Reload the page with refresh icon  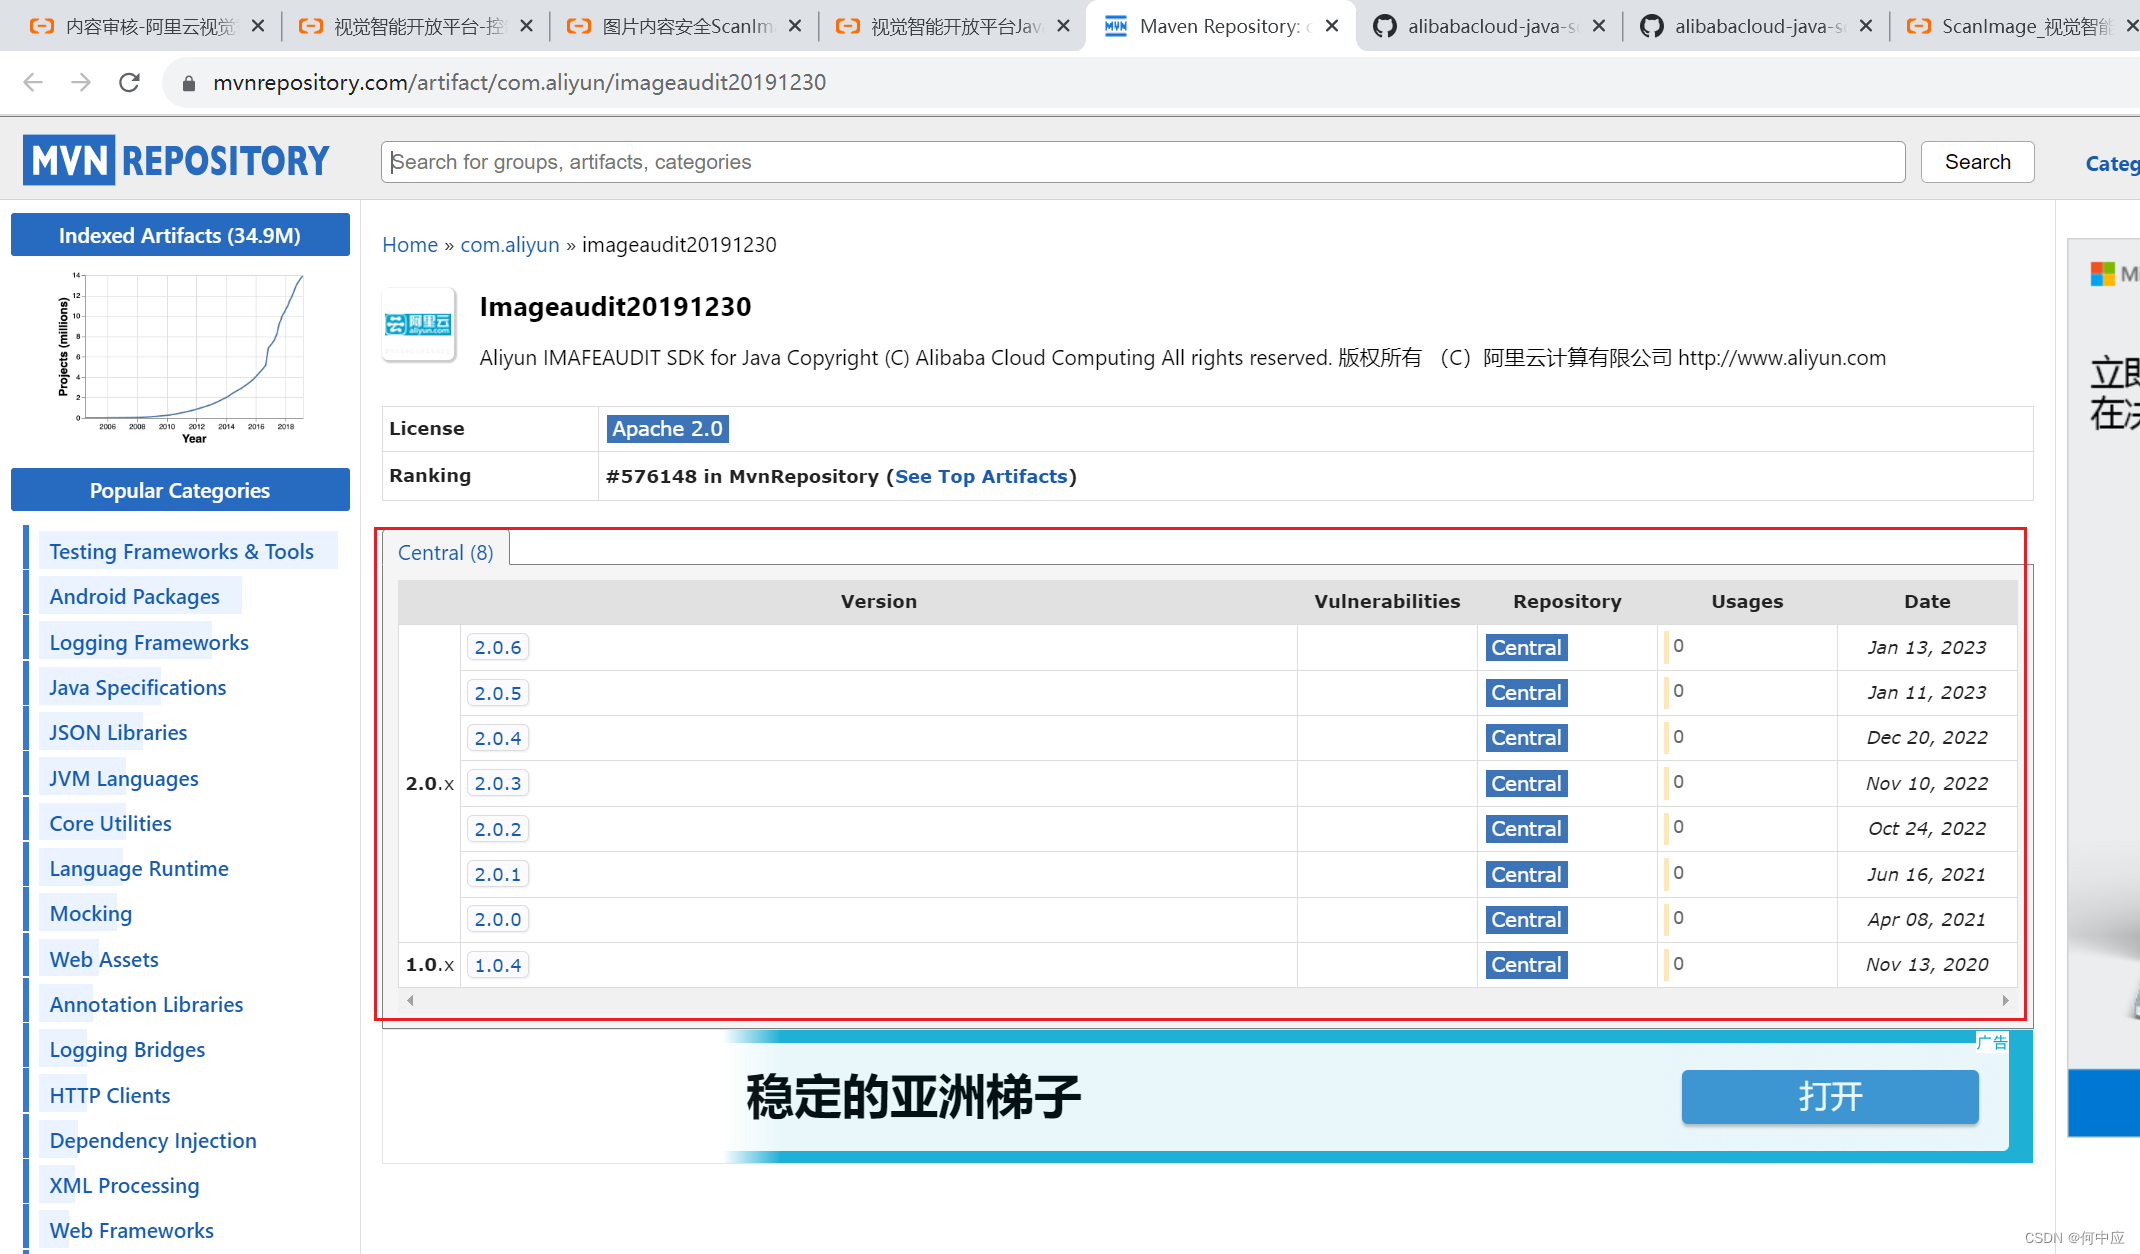129,82
